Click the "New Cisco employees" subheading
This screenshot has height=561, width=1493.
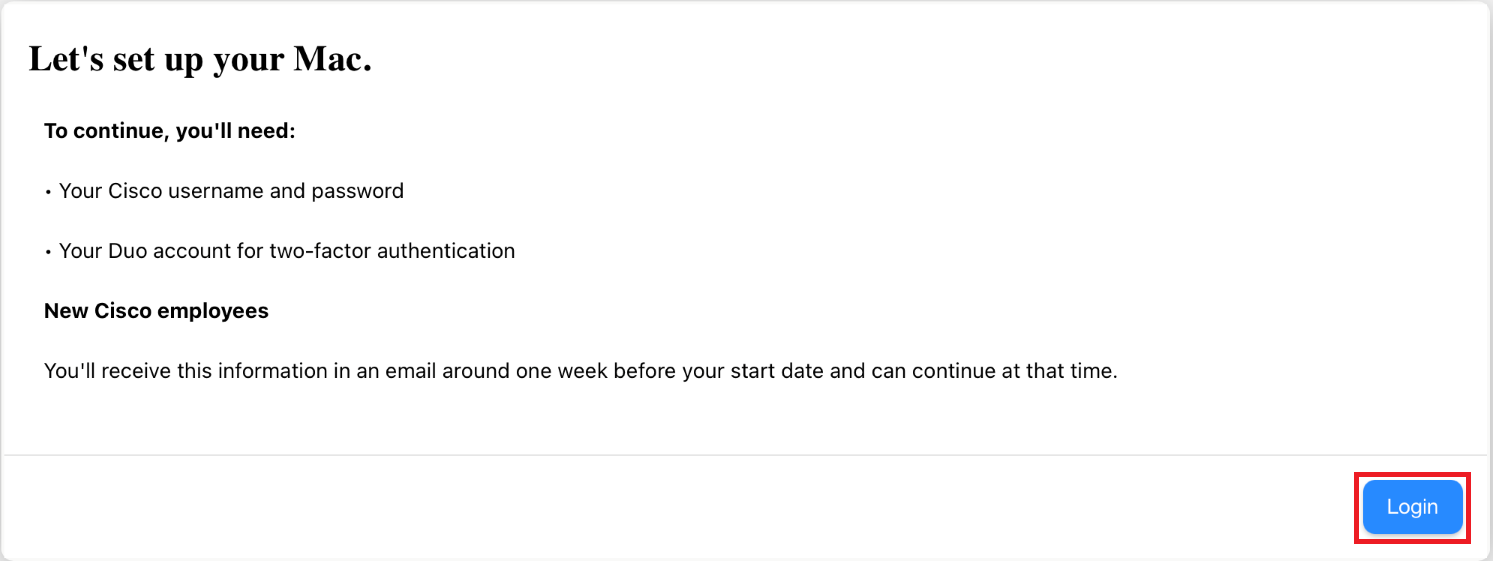click(156, 311)
